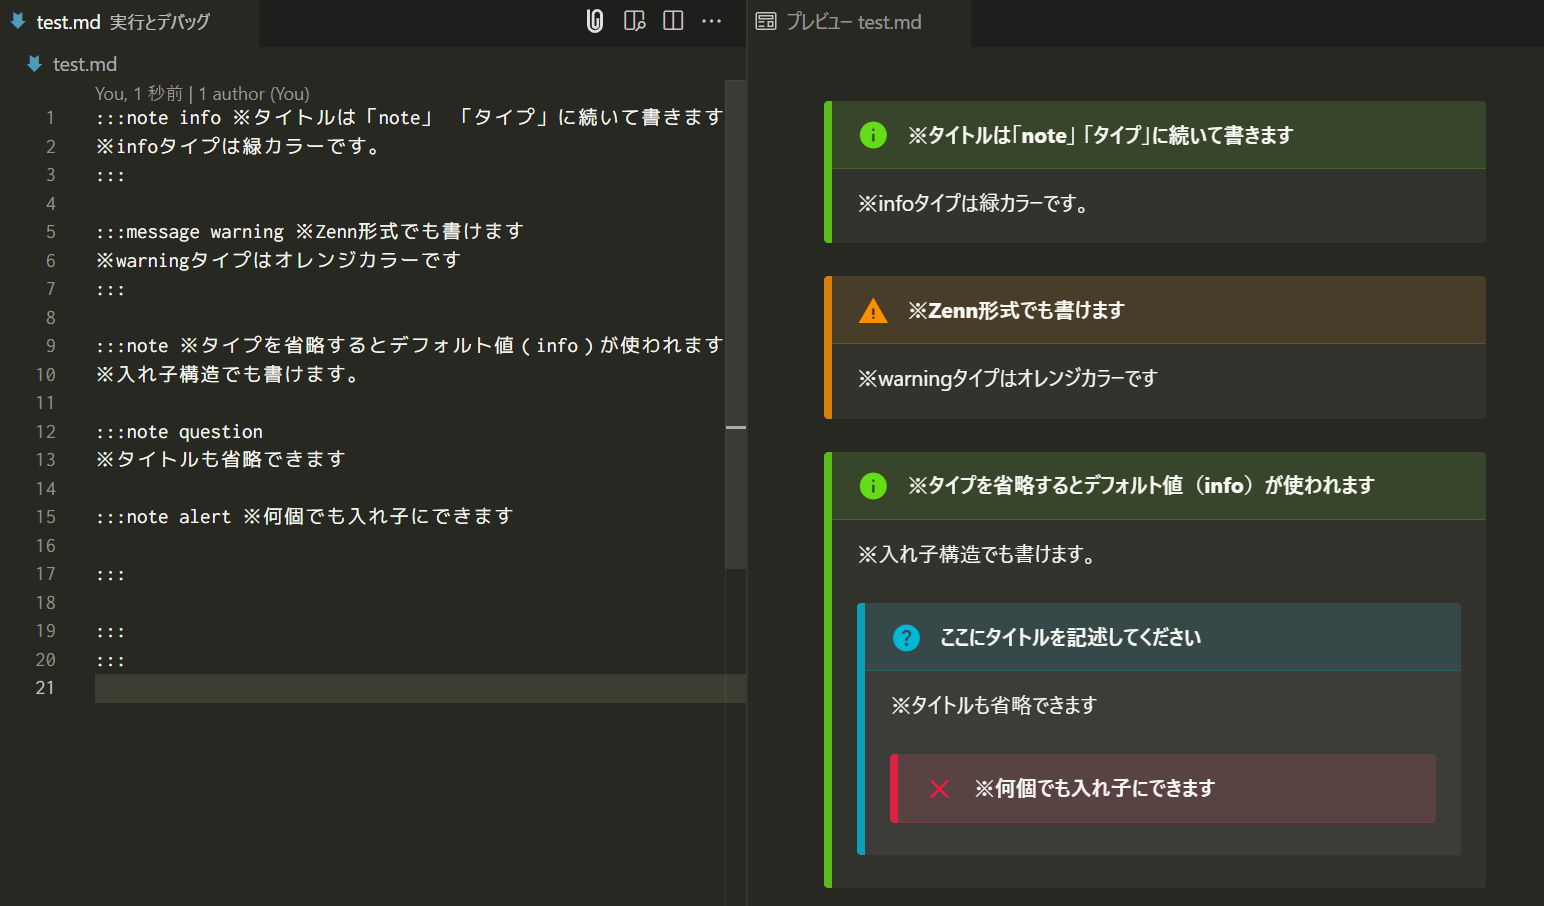Click the question mark icon in the nested note
This screenshot has width=1544, height=906.
click(x=905, y=637)
